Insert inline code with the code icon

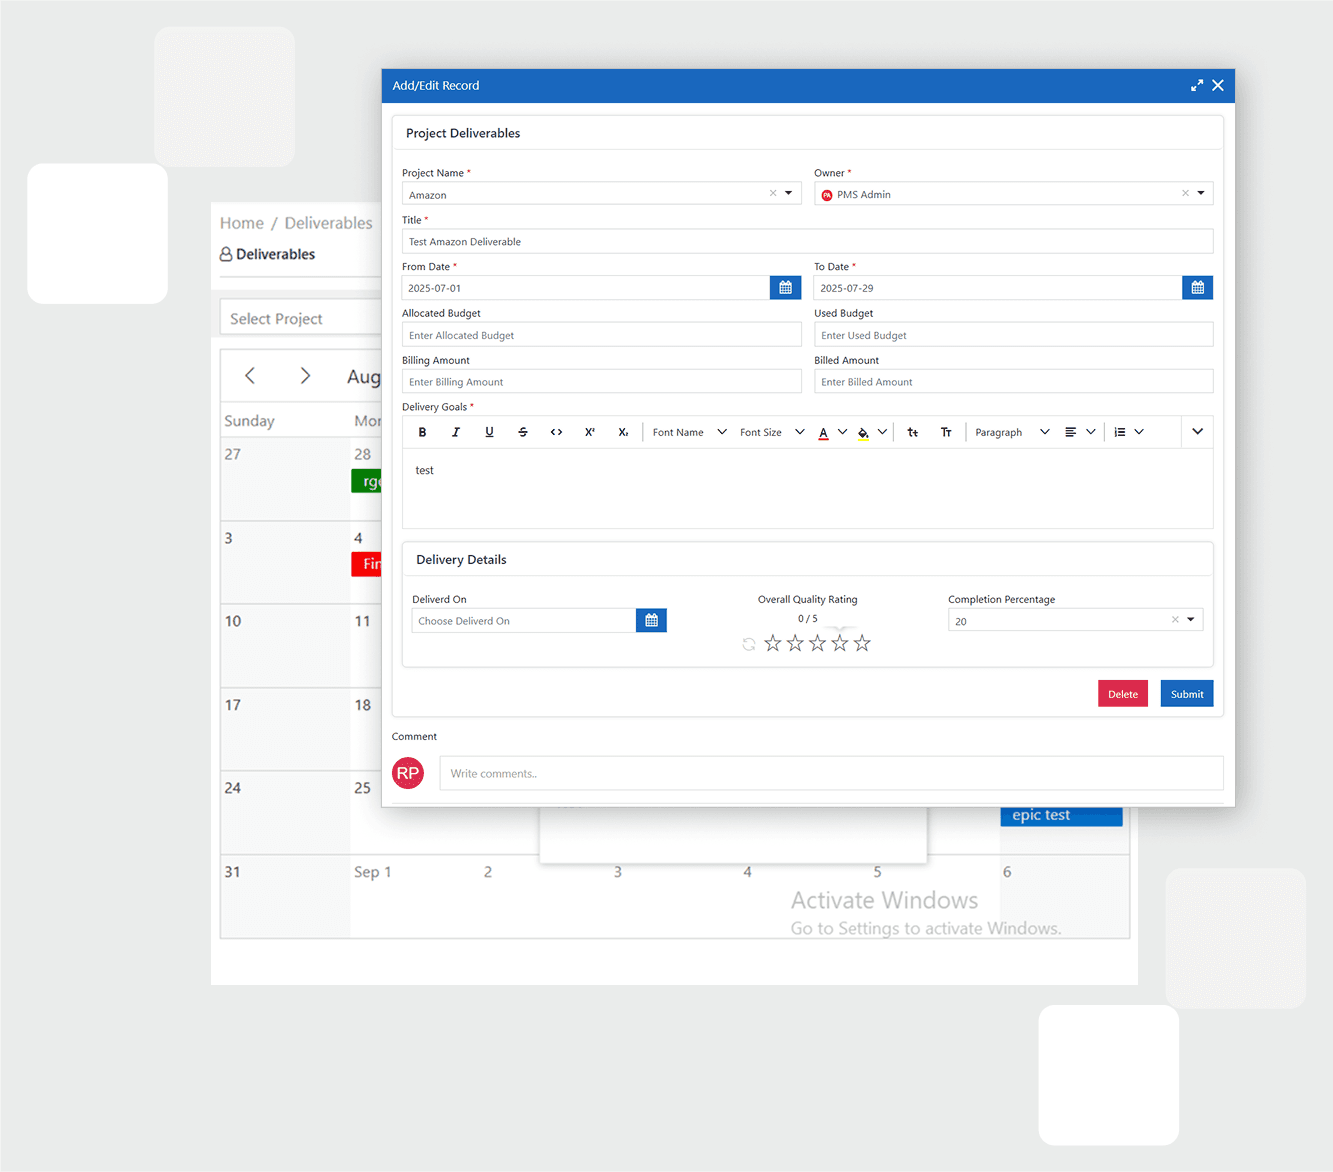click(556, 432)
